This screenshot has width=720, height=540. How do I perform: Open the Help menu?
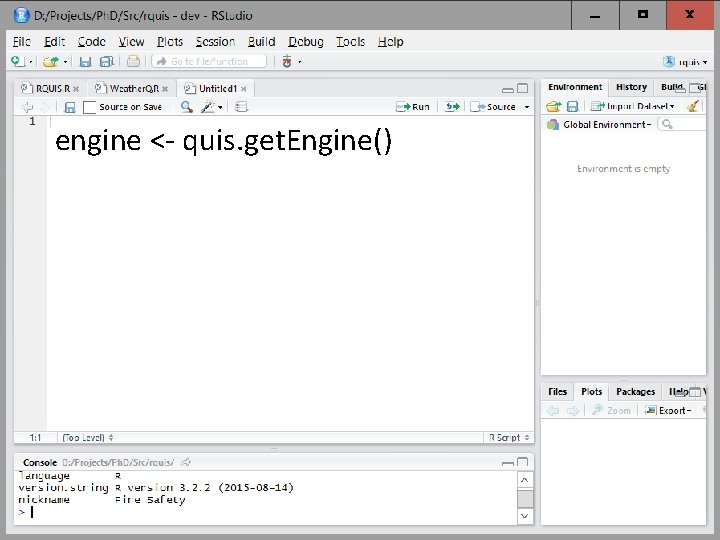click(x=391, y=42)
